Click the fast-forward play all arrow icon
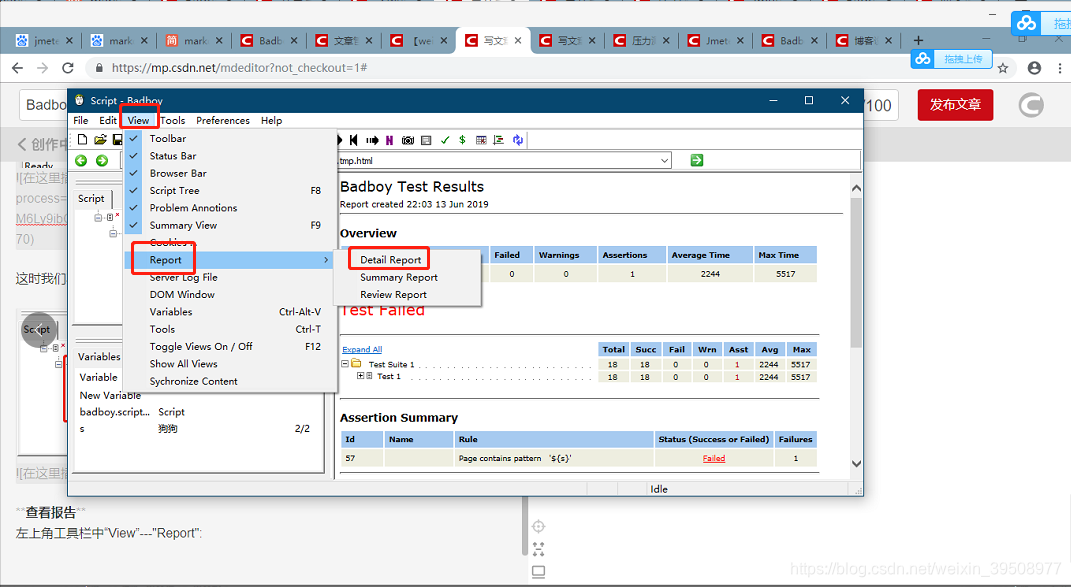The width and height of the screenshot is (1071, 587). (x=372, y=140)
